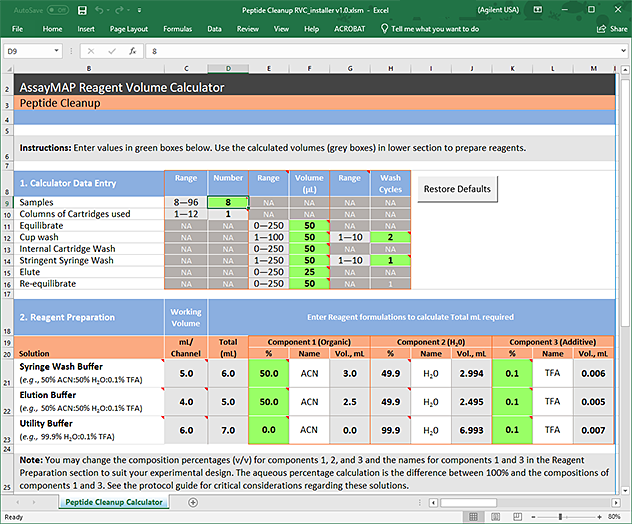
Task: Click the Undo arrow icon
Action: pyautogui.click(x=98, y=10)
